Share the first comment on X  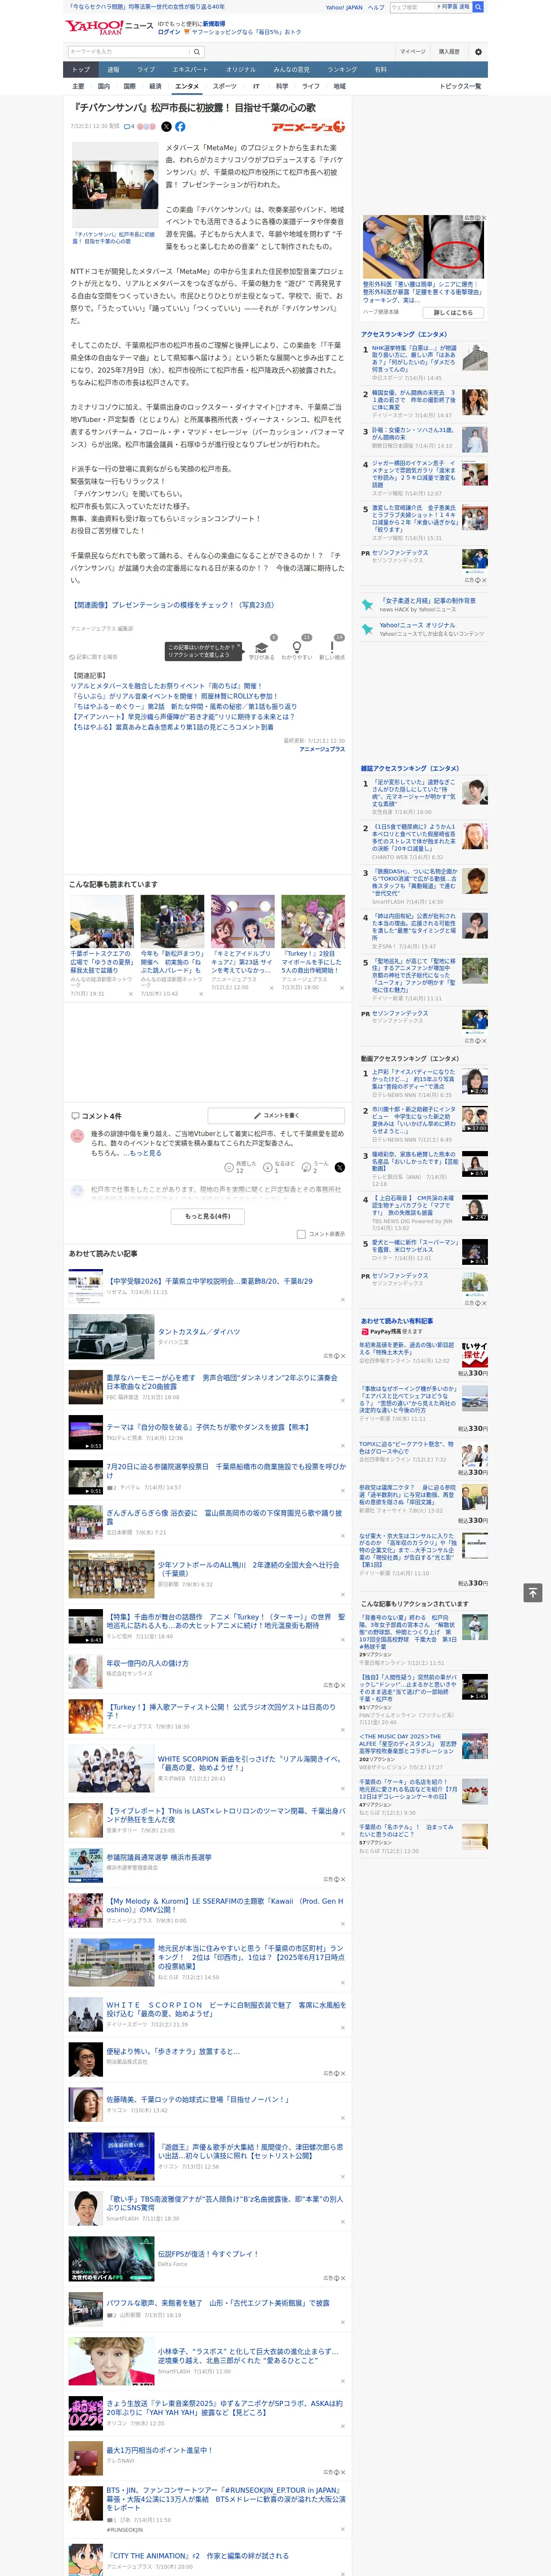tap(340, 1167)
